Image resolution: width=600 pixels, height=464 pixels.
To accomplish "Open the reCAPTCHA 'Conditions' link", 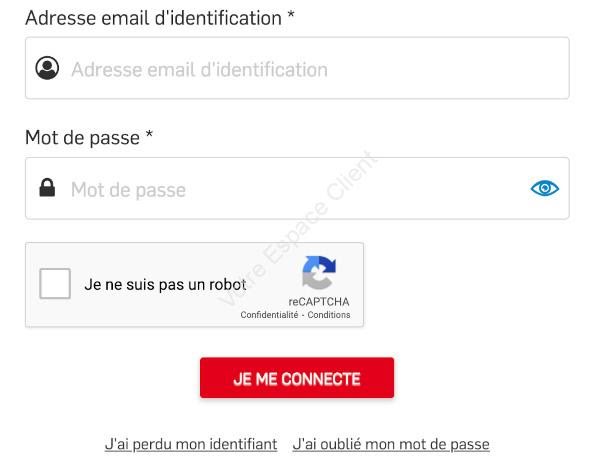I will 329,315.
